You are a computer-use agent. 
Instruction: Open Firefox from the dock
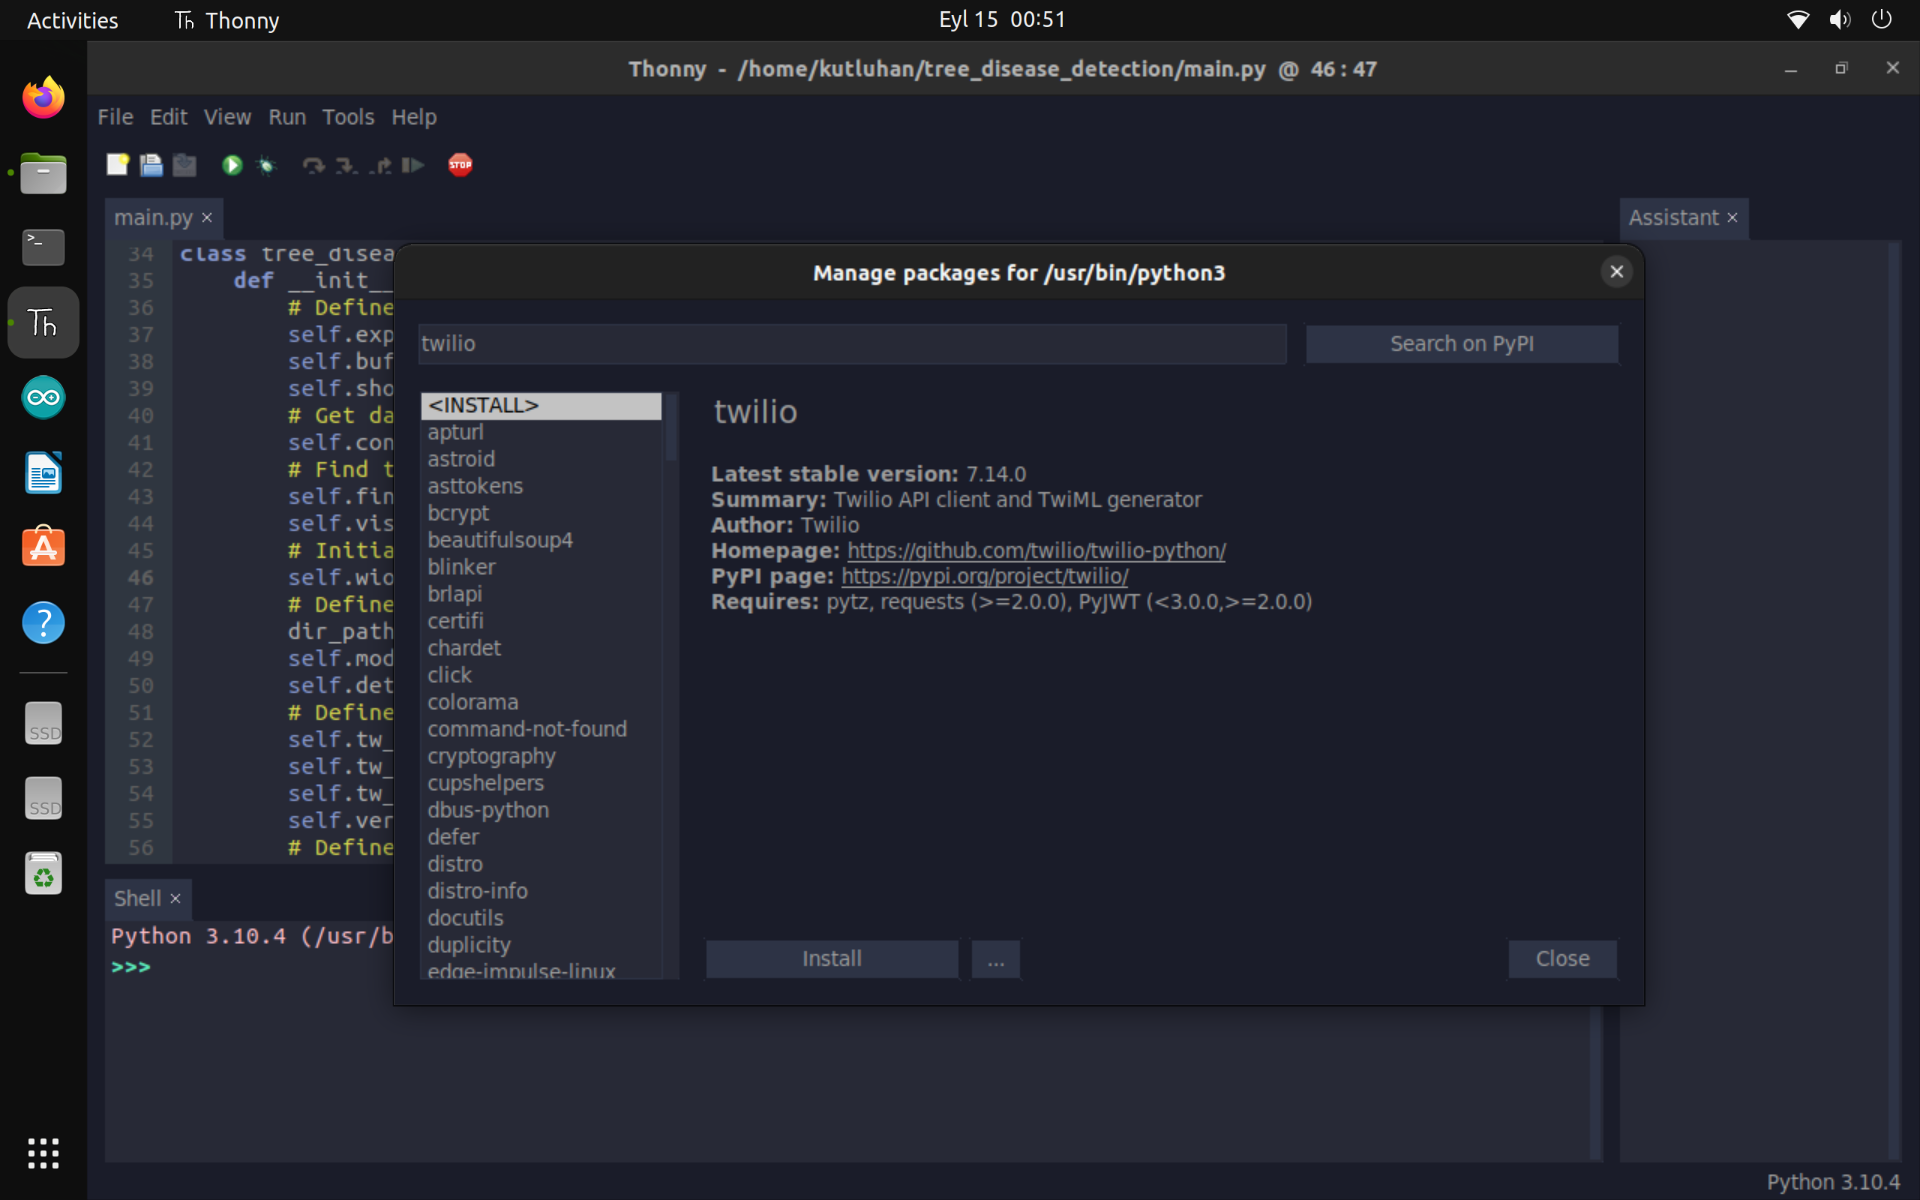(x=43, y=98)
